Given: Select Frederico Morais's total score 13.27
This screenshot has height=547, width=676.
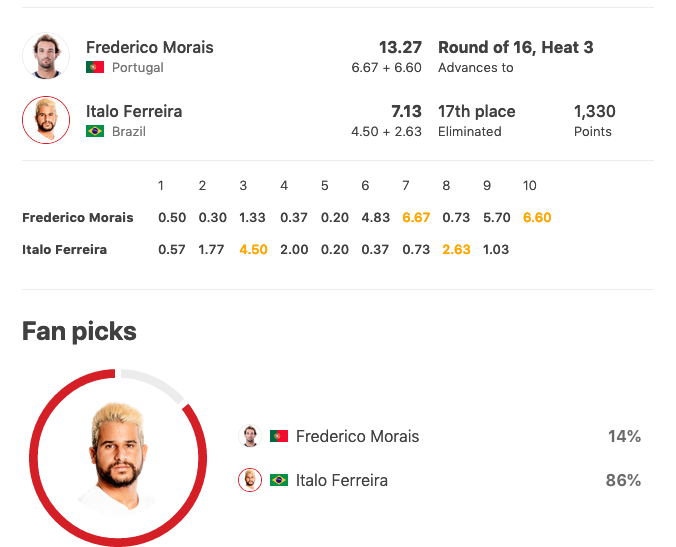Looking at the screenshot, I should tap(400, 47).
